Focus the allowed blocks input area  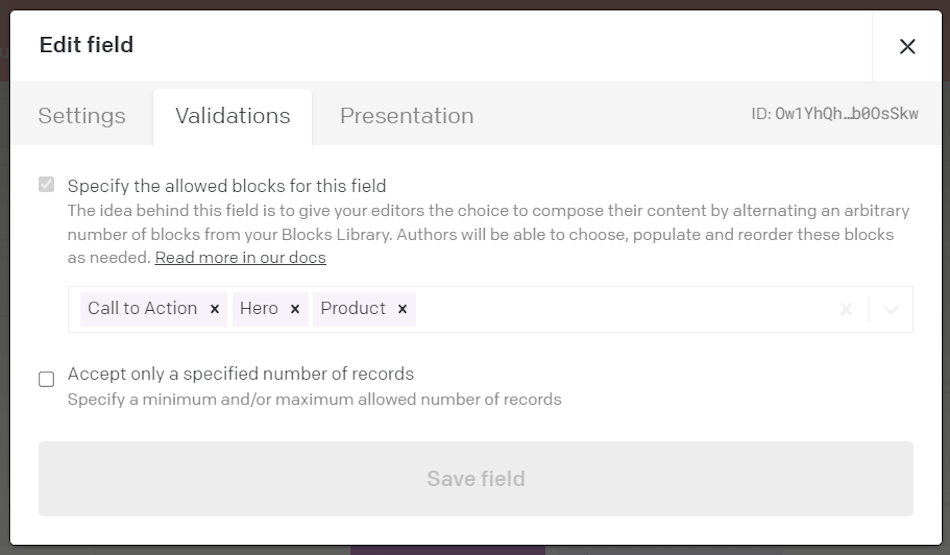[624, 309]
